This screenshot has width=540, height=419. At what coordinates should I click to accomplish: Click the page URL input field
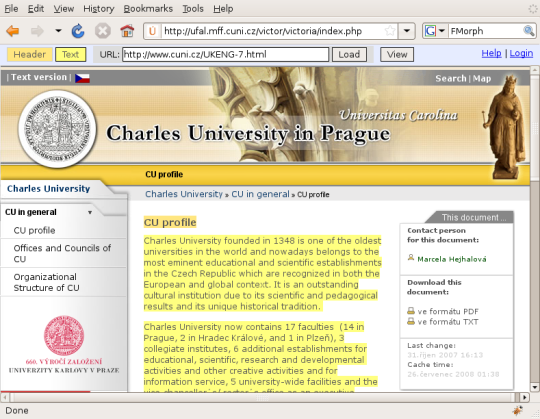click(x=226, y=54)
